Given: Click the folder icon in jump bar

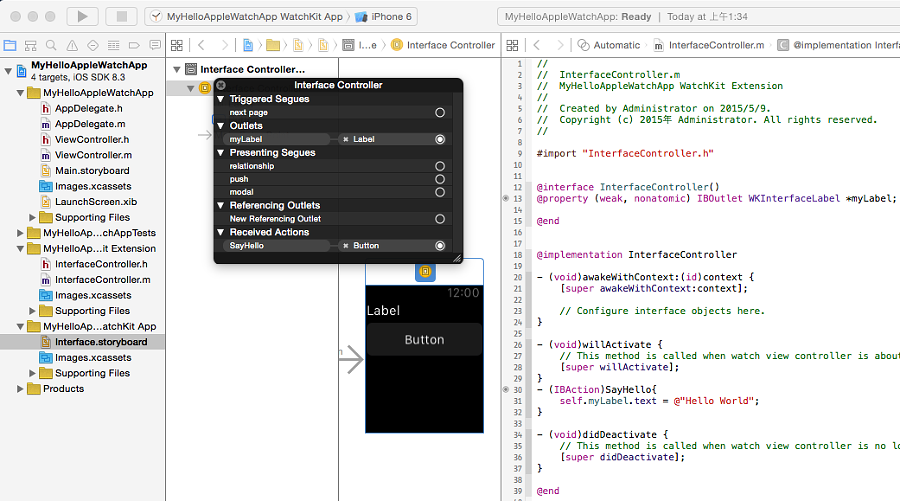Looking at the screenshot, I should point(273,45).
